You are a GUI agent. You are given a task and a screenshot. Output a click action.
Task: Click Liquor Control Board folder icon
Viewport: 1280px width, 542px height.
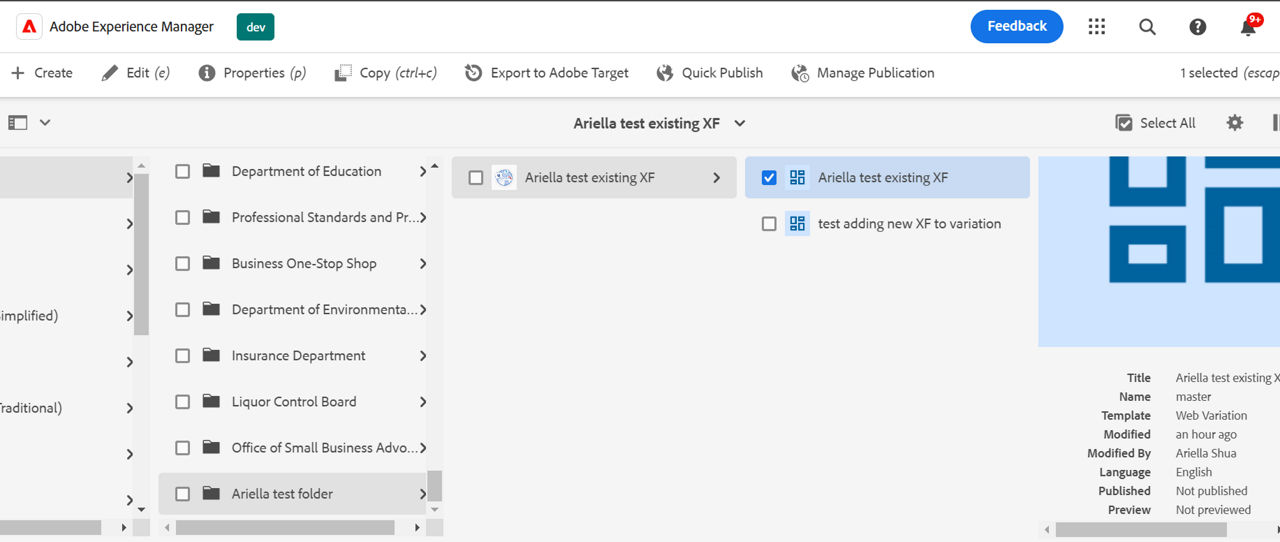pos(211,401)
